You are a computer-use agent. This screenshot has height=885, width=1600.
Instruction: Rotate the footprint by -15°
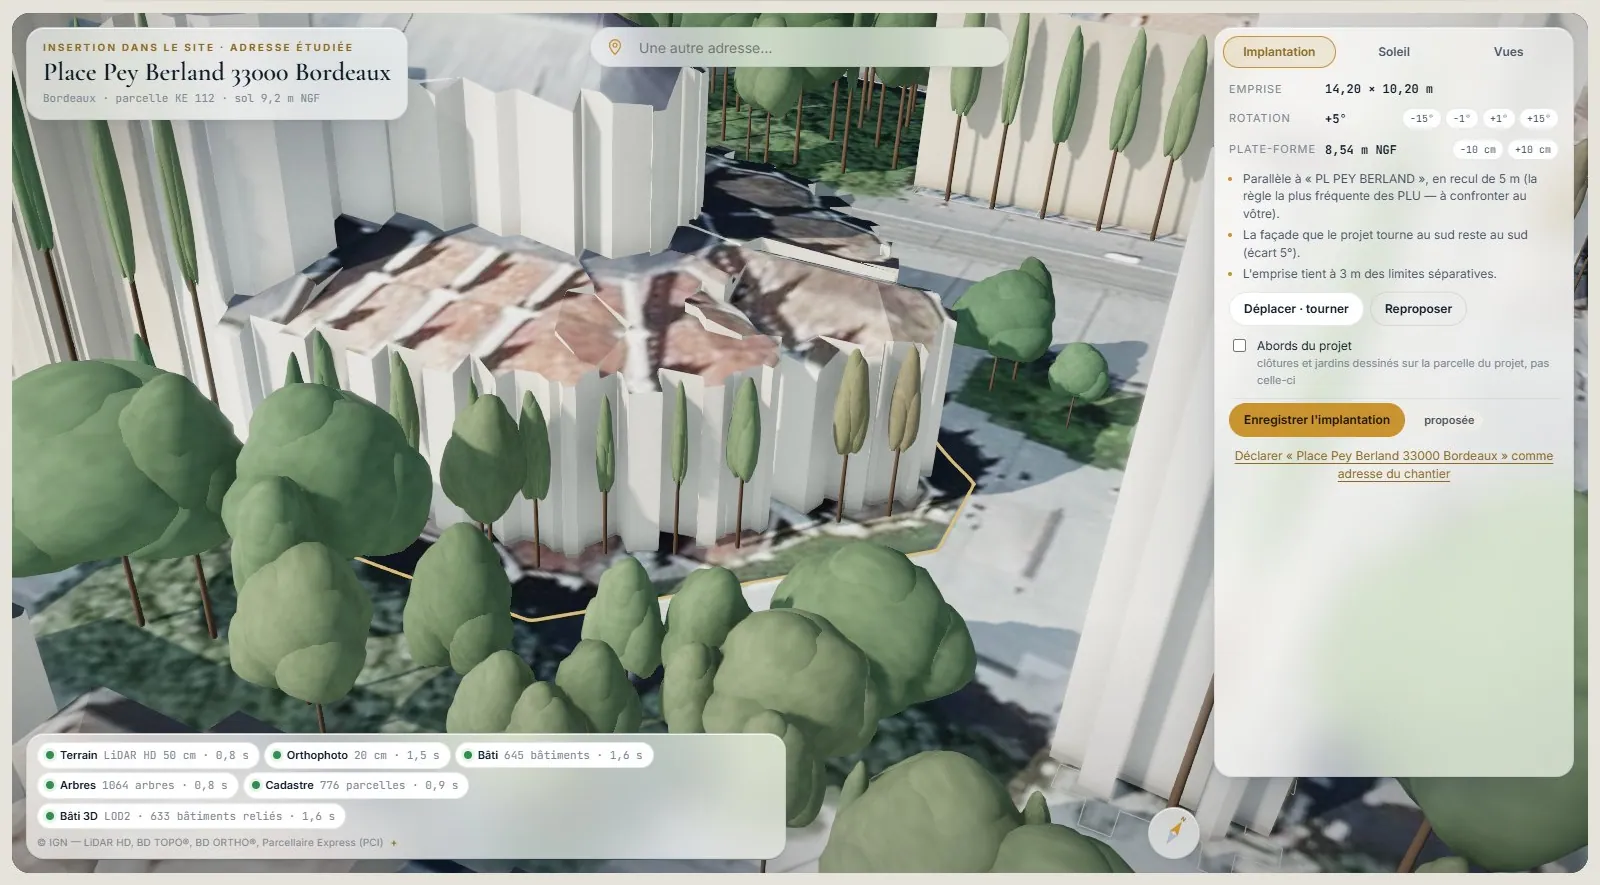point(1421,119)
